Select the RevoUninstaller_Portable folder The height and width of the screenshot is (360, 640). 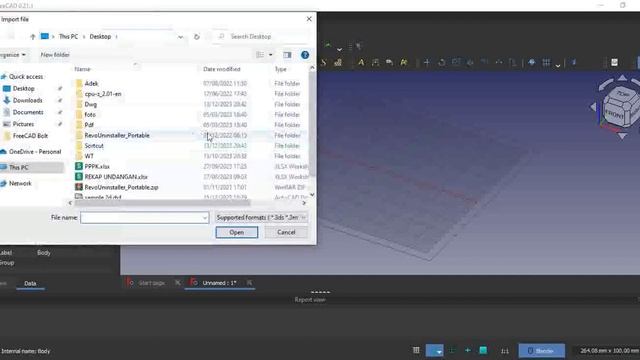117,136
